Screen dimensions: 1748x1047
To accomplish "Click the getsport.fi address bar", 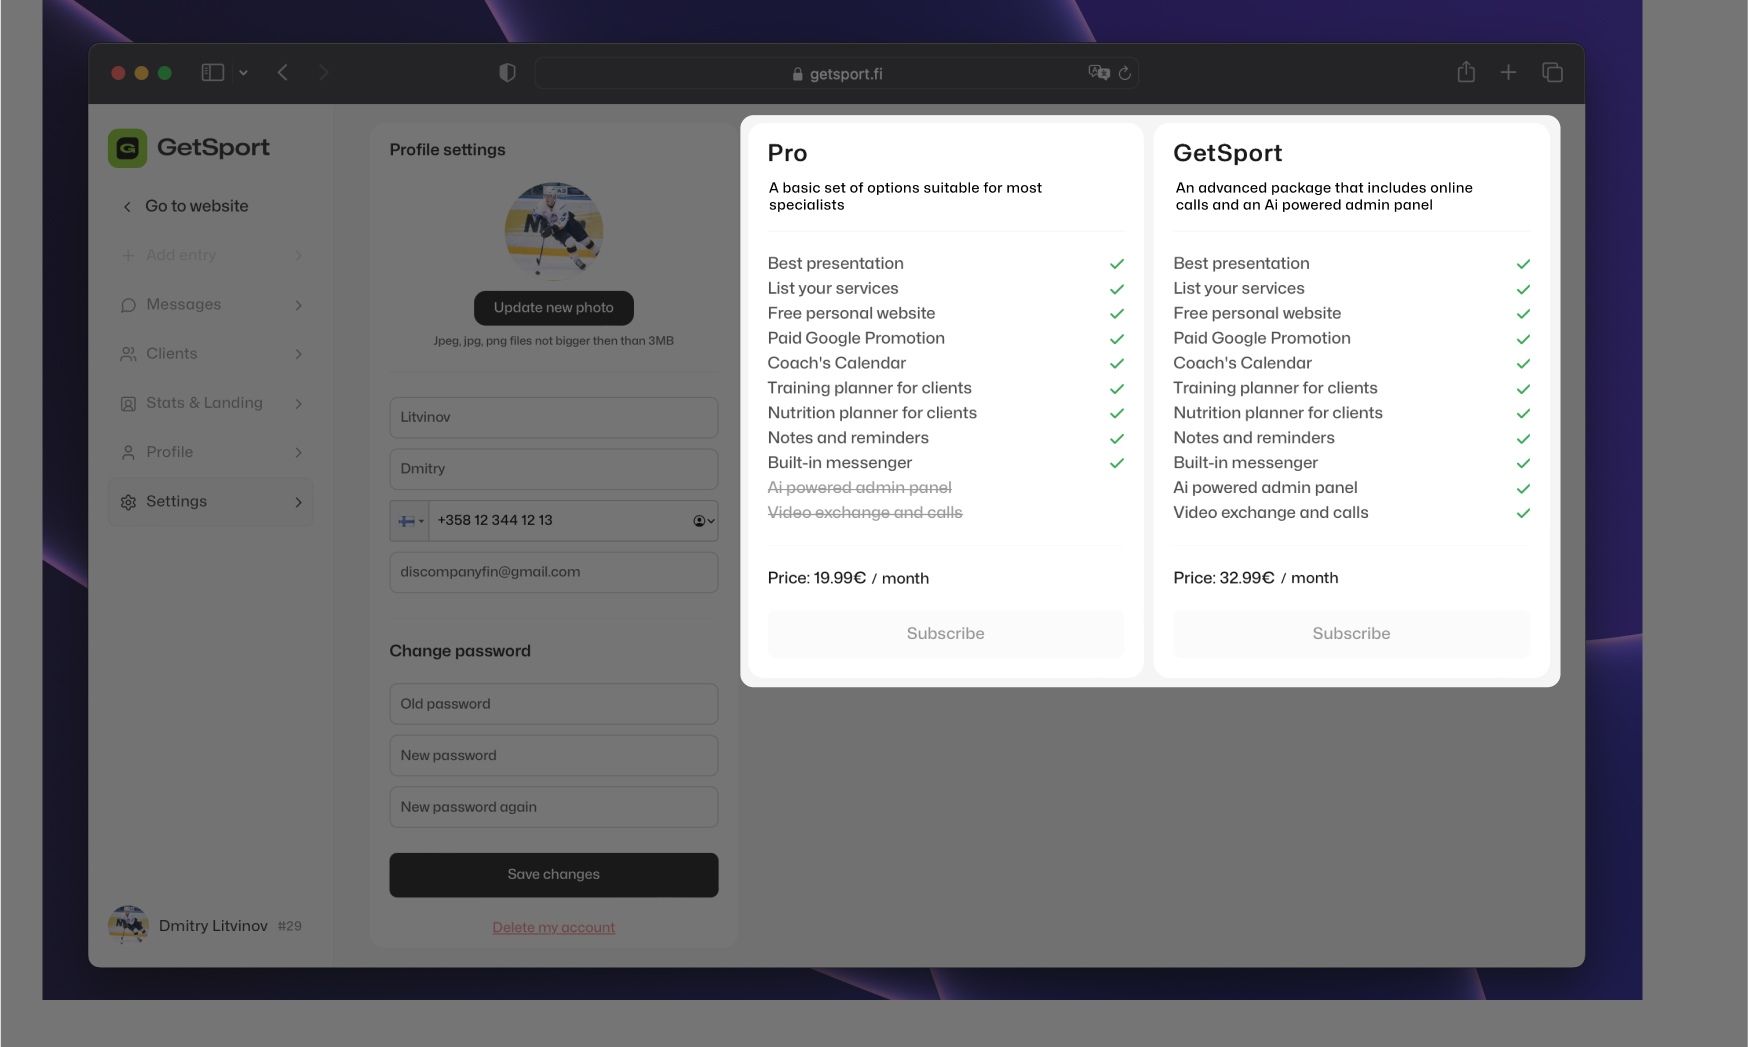I will (x=836, y=73).
